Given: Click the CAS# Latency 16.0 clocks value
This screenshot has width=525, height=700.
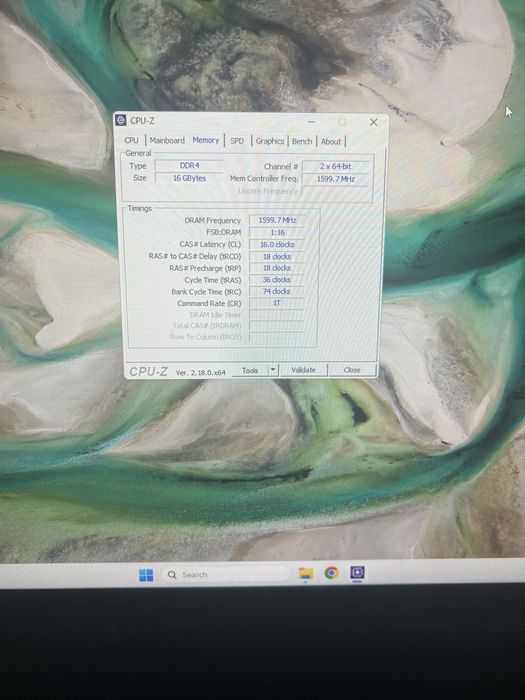Looking at the screenshot, I should [277, 245].
